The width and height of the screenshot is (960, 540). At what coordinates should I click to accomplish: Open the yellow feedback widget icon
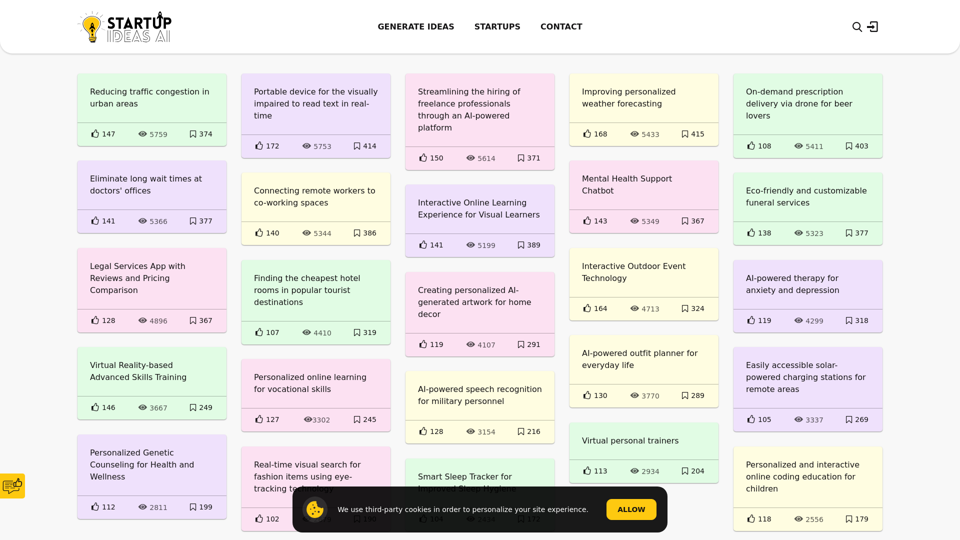tap(12, 486)
